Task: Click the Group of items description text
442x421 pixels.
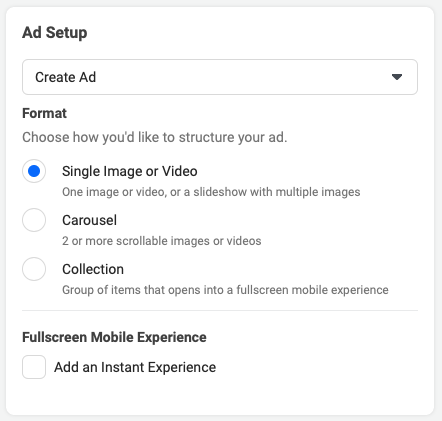Action: pyautogui.click(x=225, y=290)
